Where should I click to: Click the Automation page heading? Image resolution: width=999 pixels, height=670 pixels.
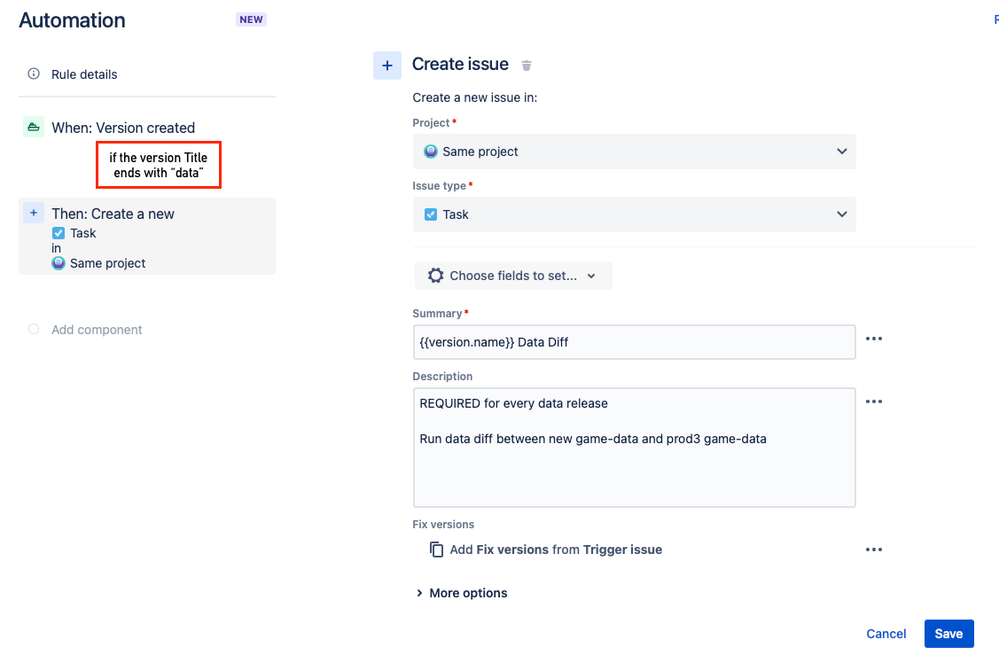[72, 20]
